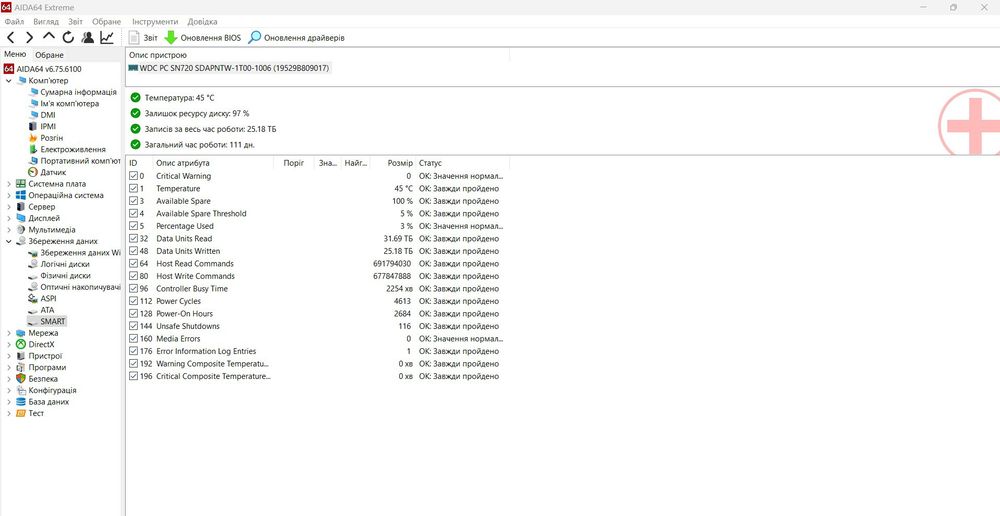The width and height of the screenshot is (1000, 516).
Task: Toggle the Host Write Commands checkbox
Action: (x=133, y=276)
